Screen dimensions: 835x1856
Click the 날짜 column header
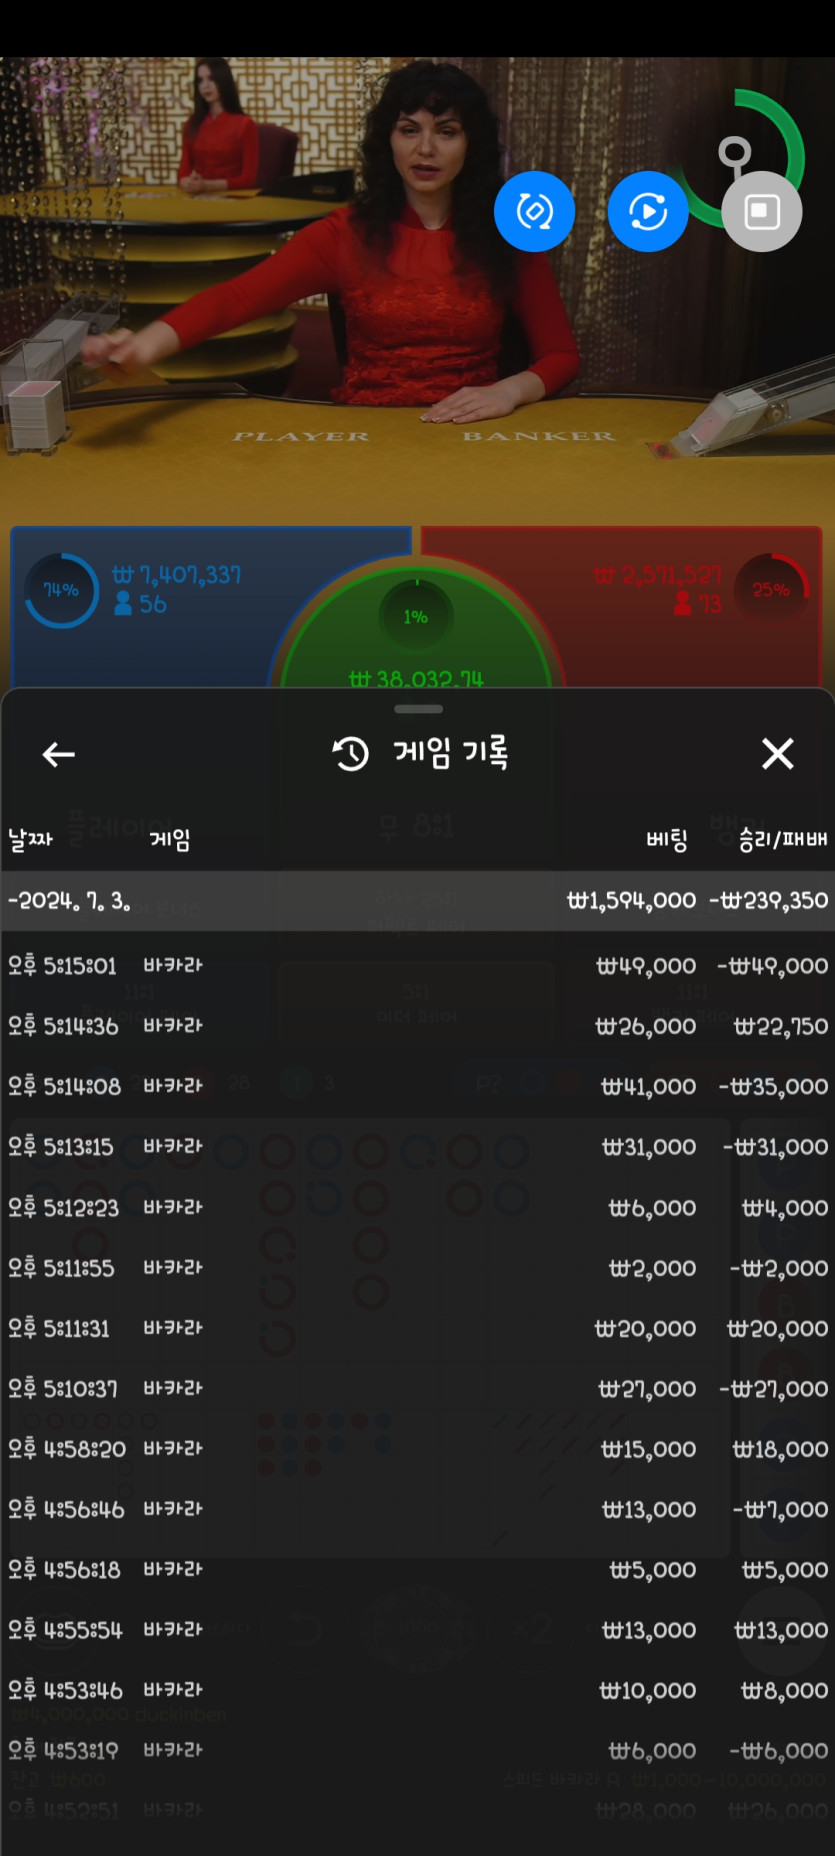tap(30, 840)
